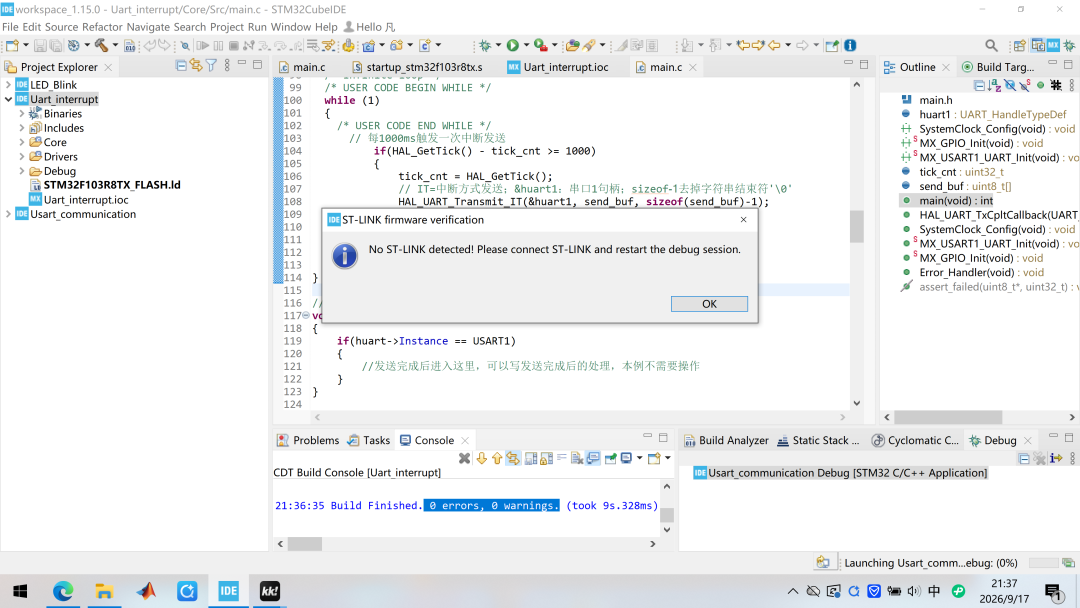Toggle Link with Editor in Project Explorer
The image size is (1080, 608).
pyautogui.click(x=196, y=65)
